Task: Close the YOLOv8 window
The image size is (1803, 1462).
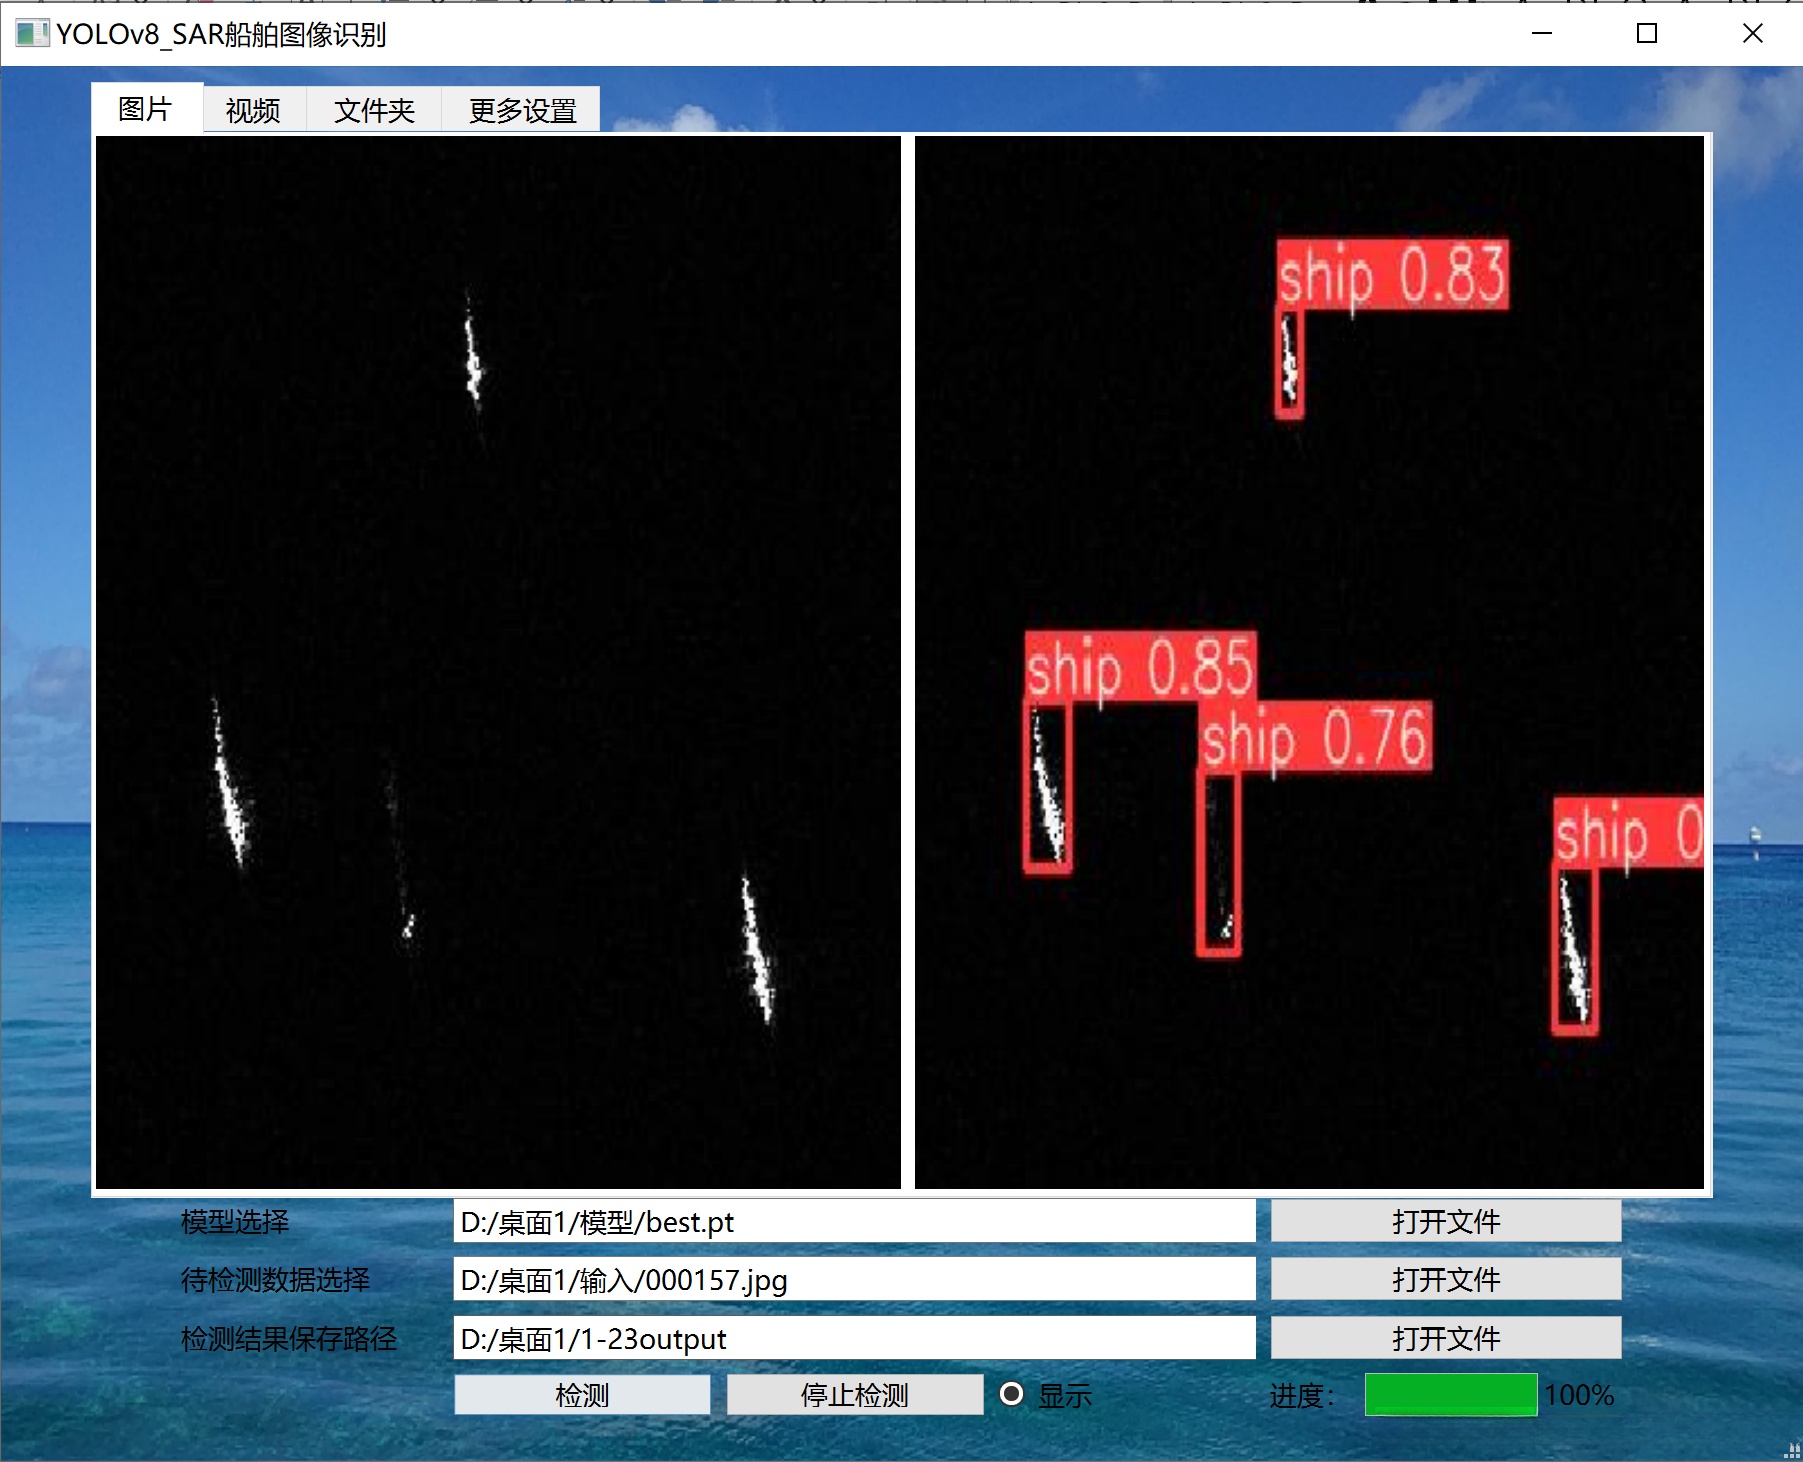Action: pos(1752,34)
